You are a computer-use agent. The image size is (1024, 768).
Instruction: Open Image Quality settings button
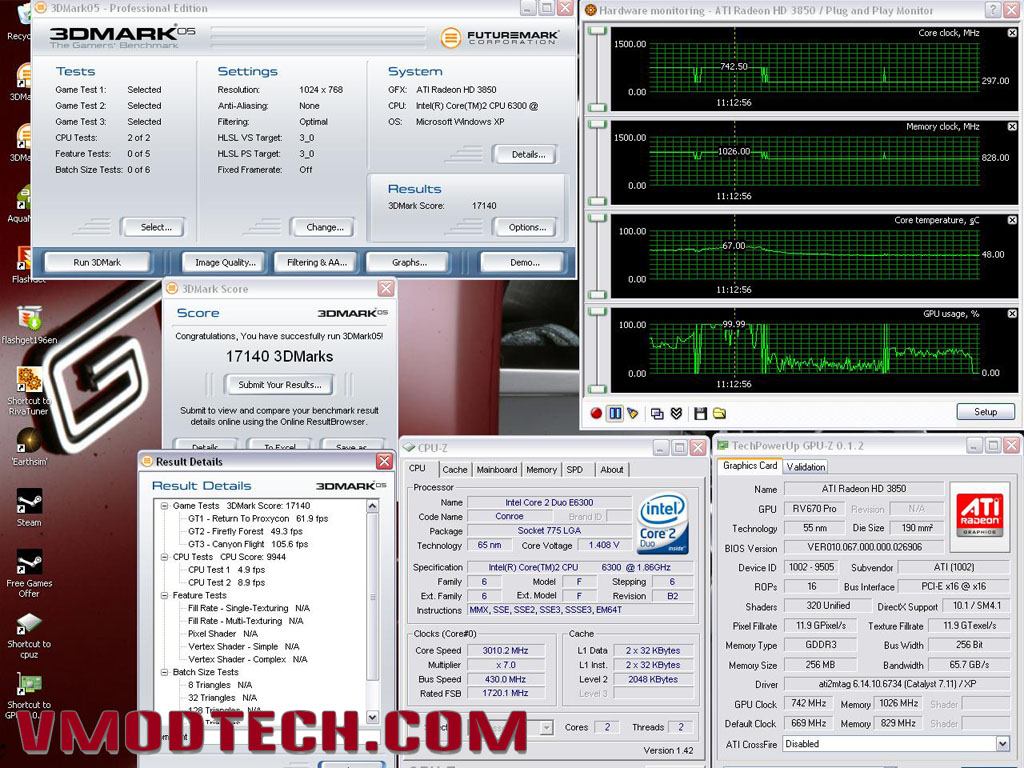pyautogui.click(x=225, y=262)
